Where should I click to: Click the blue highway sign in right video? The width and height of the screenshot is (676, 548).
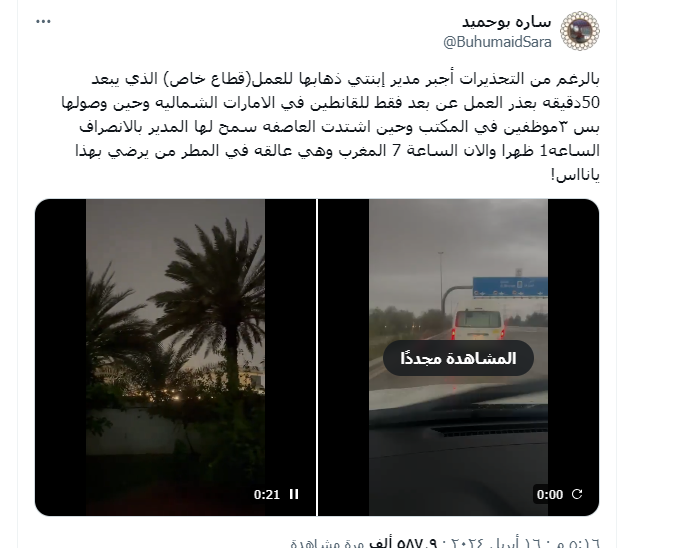click(510, 287)
